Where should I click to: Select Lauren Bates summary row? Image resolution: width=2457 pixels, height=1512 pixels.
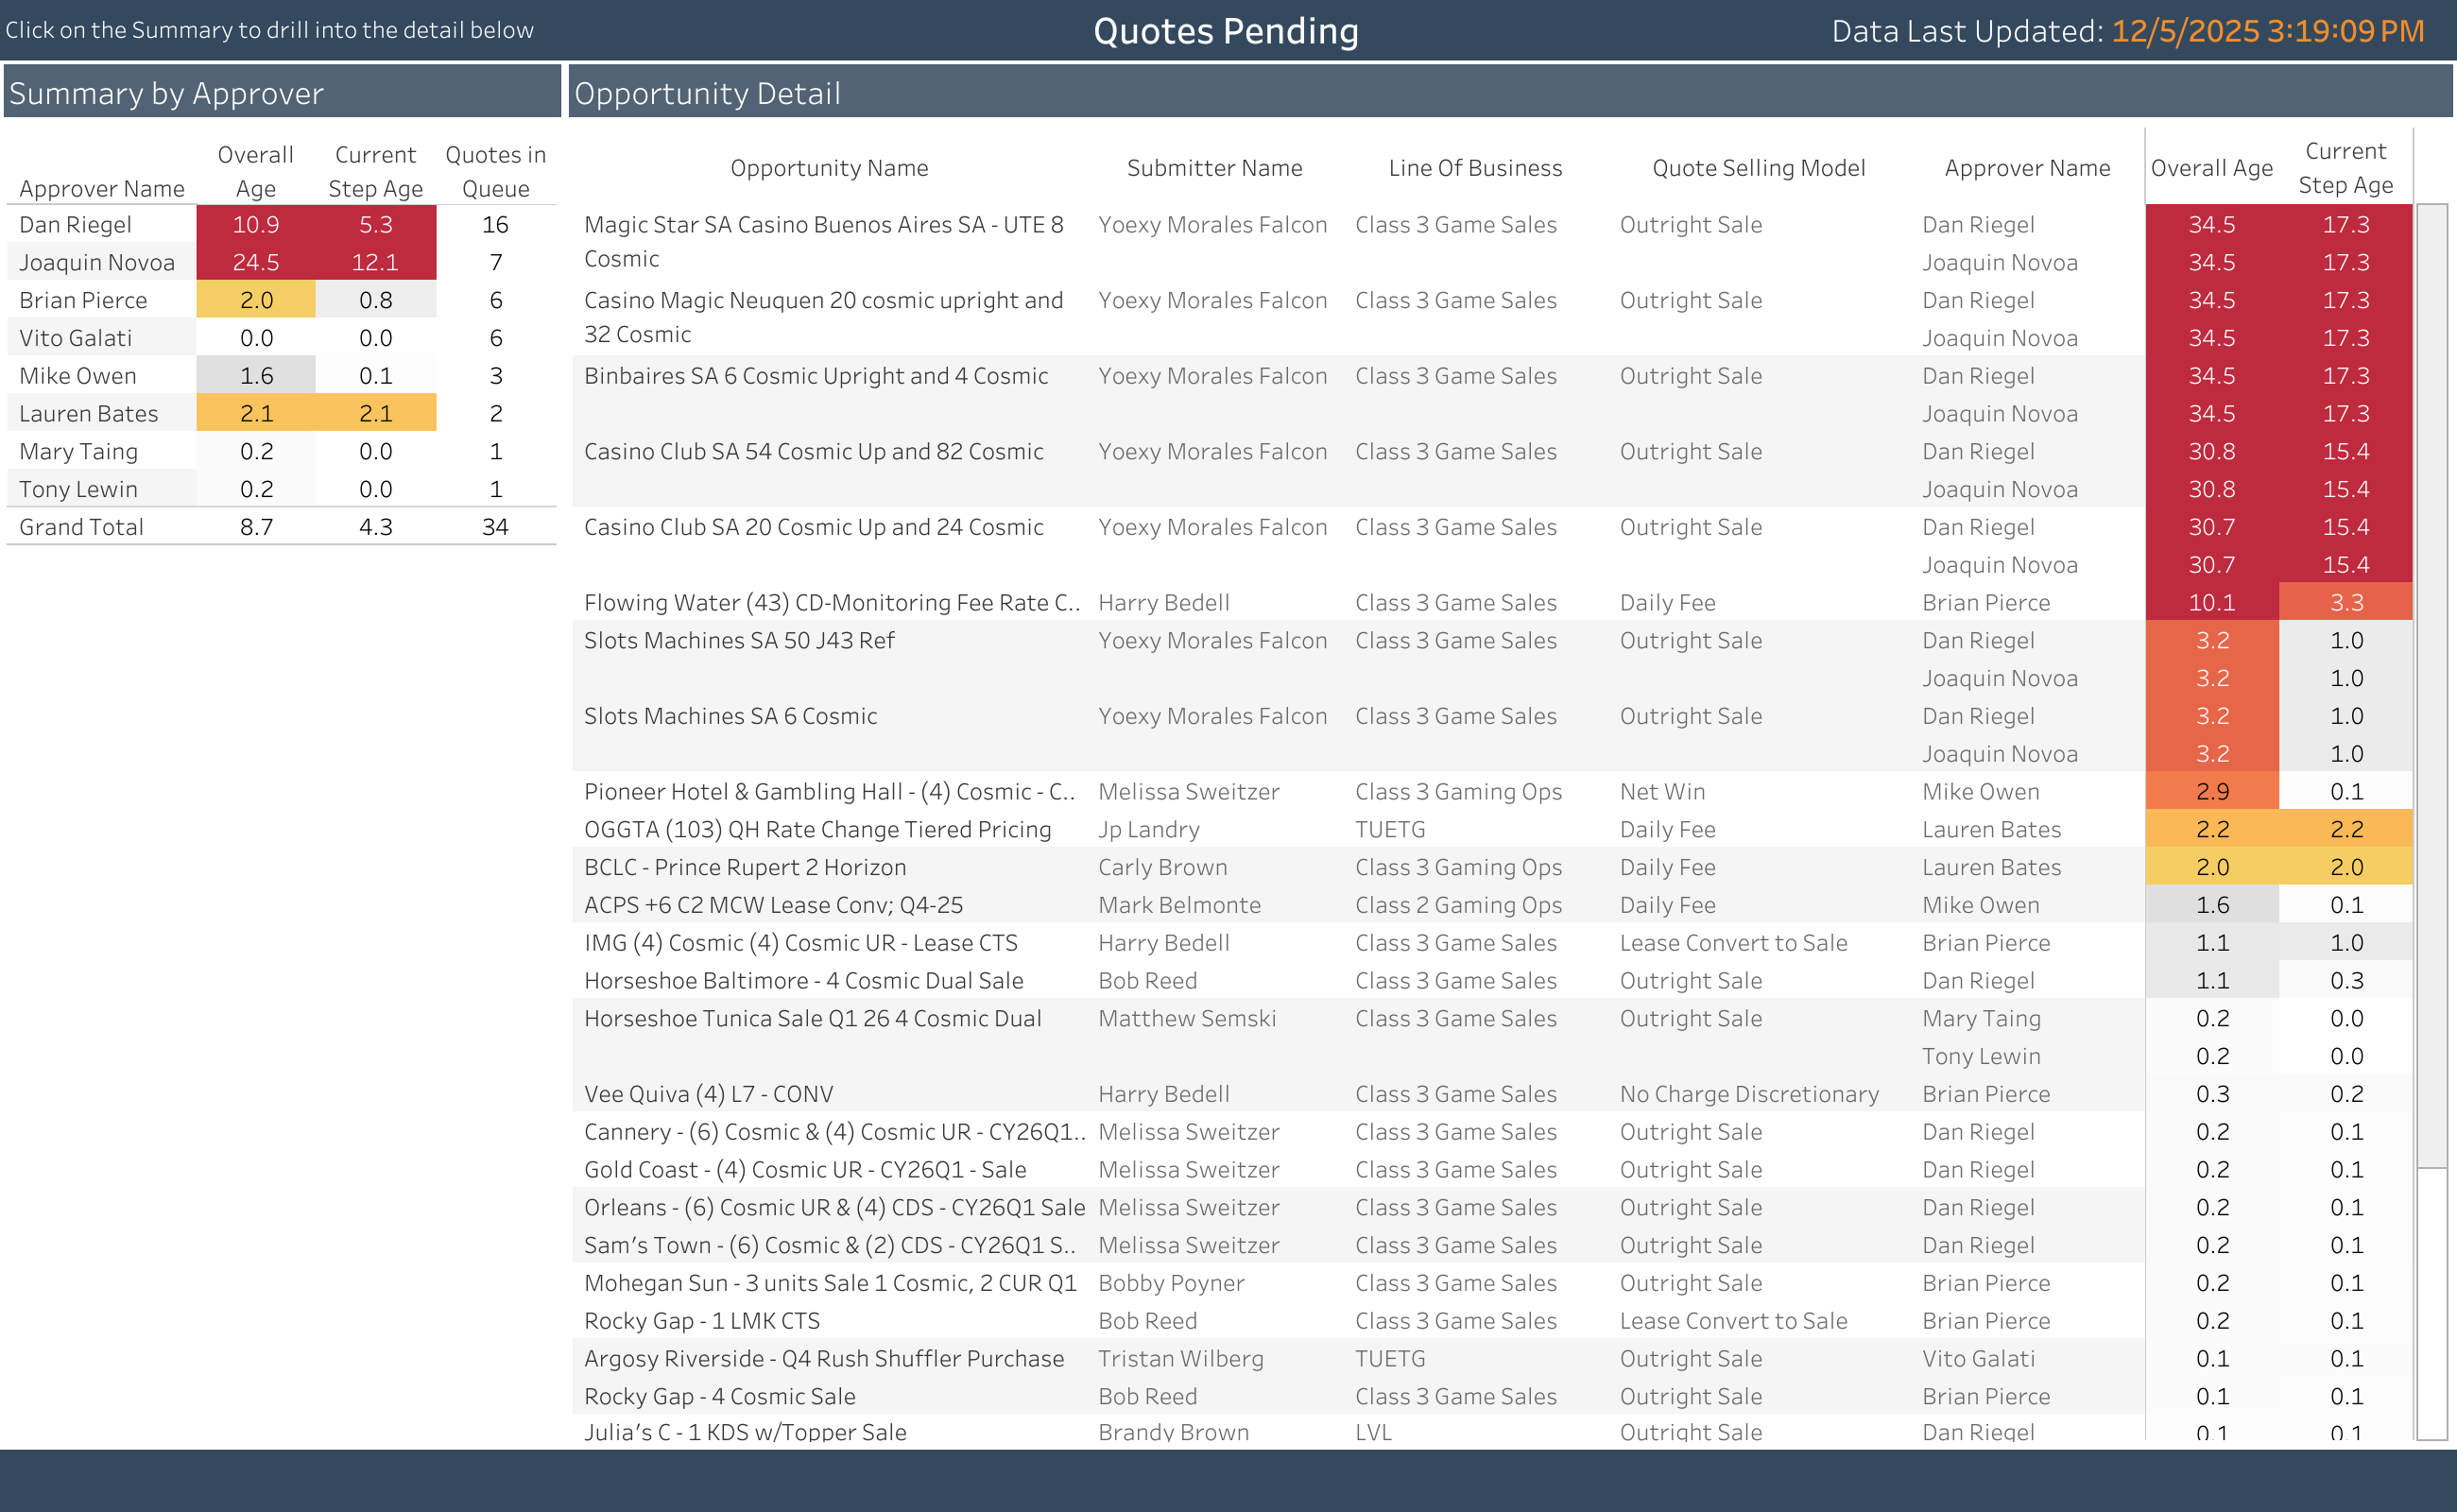pyautogui.click(x=88, y=414)
